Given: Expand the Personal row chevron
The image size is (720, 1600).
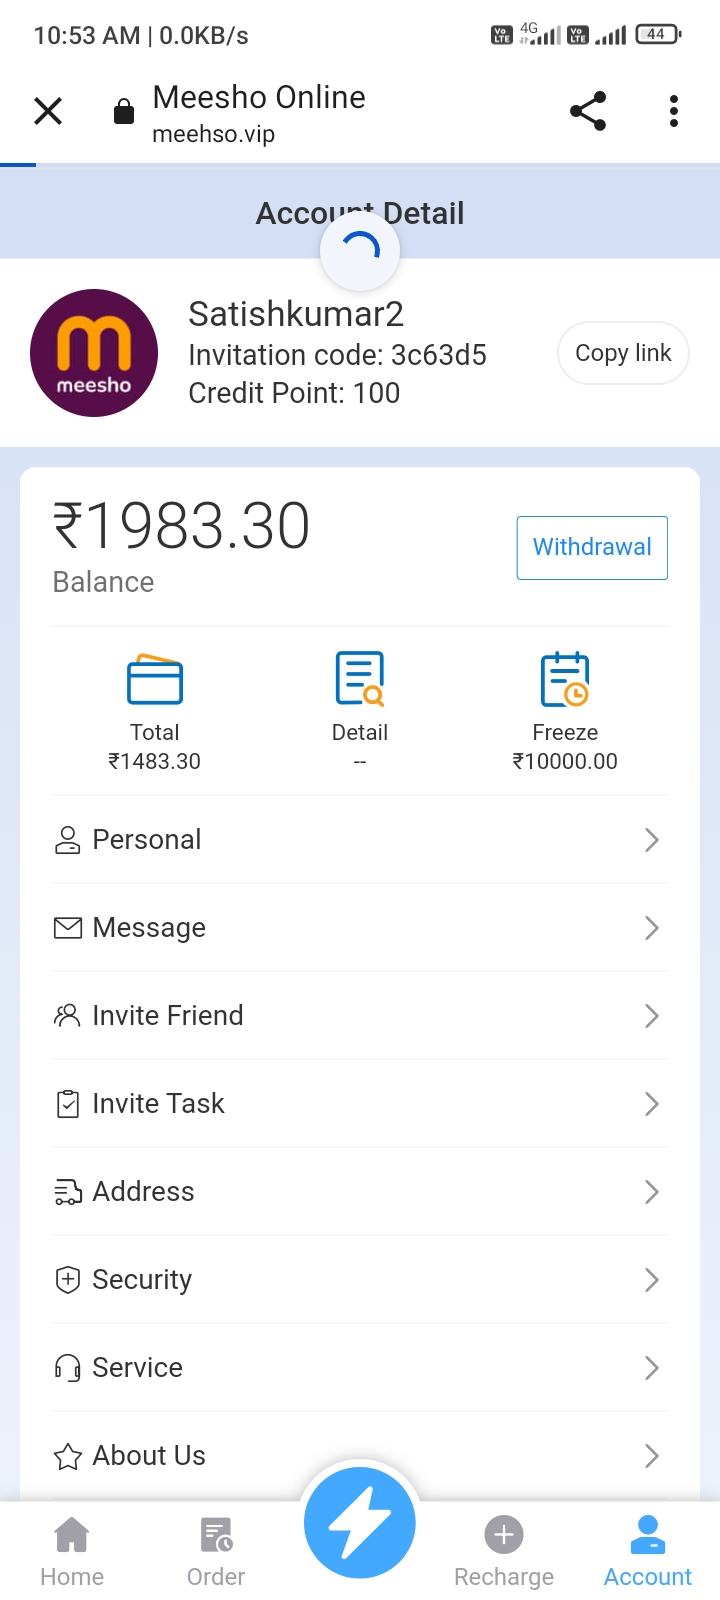Looking at the screenshot, I should point(651,840).
